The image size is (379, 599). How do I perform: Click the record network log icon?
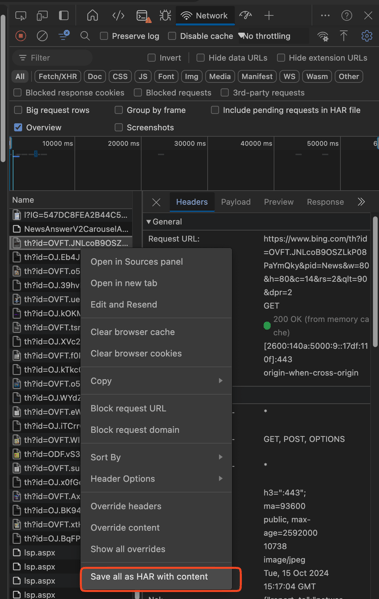click(21, 36)
